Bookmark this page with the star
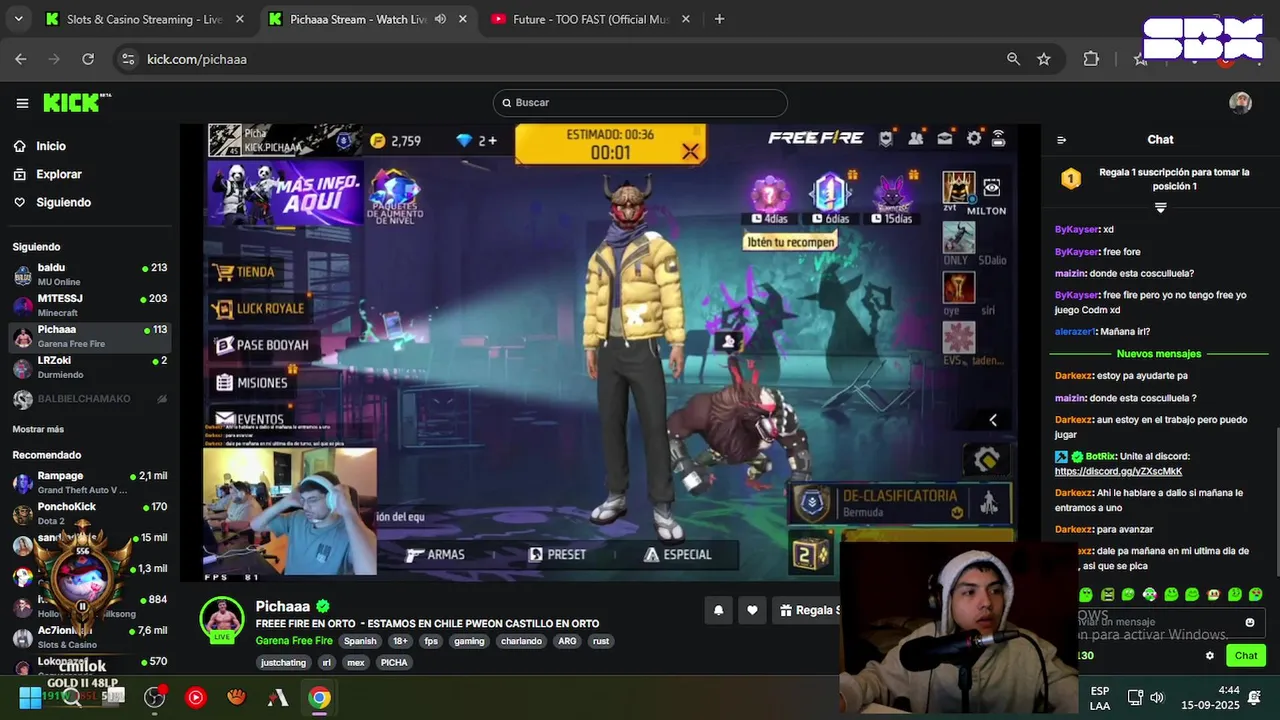Screen dimensions: 1280x720 click(x=1044, y=59)
